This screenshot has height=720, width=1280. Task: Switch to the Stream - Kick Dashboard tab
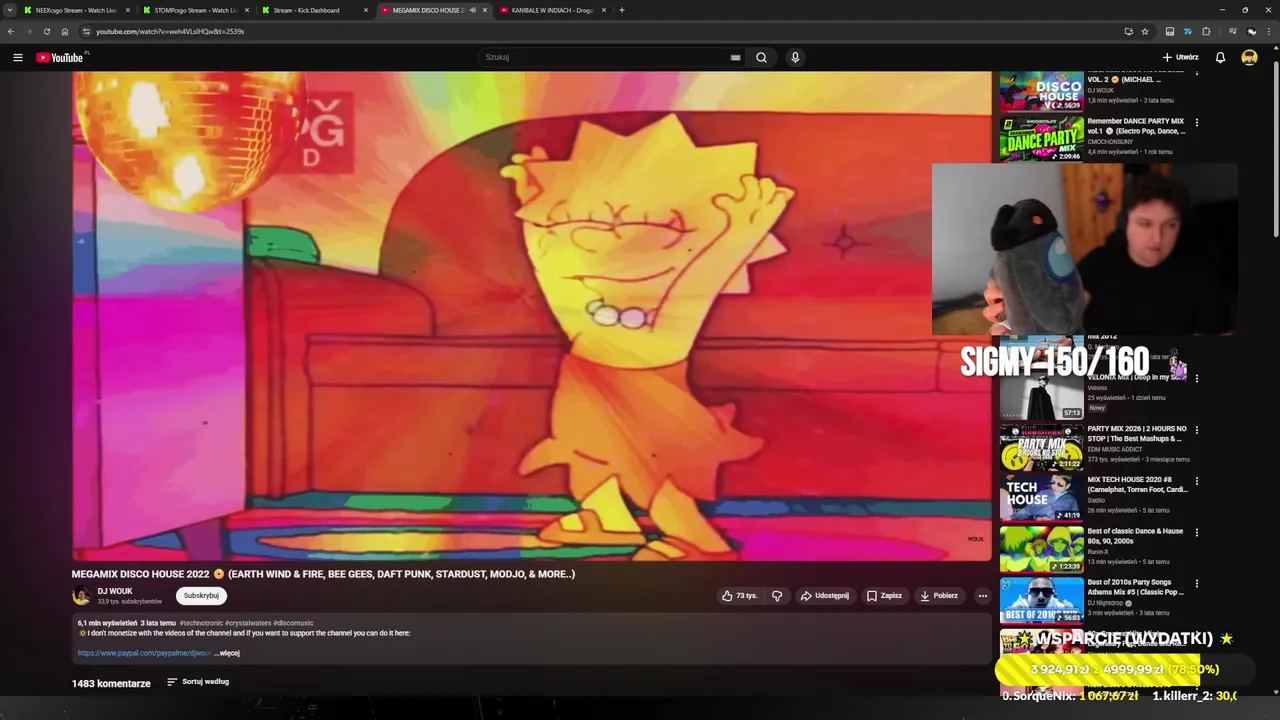(314, 10)
